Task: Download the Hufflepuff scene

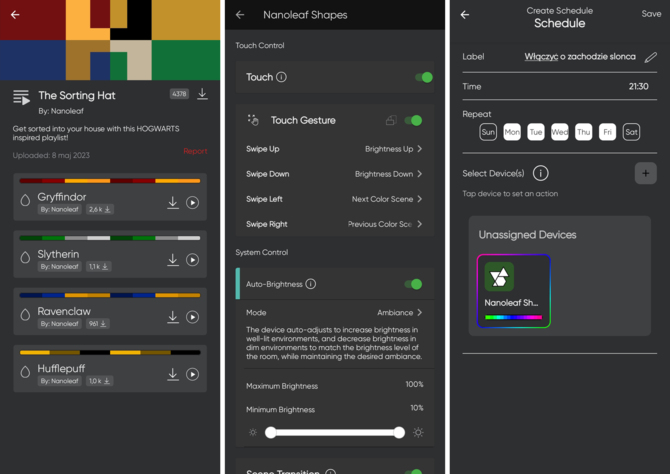Action: coord(173,374)
